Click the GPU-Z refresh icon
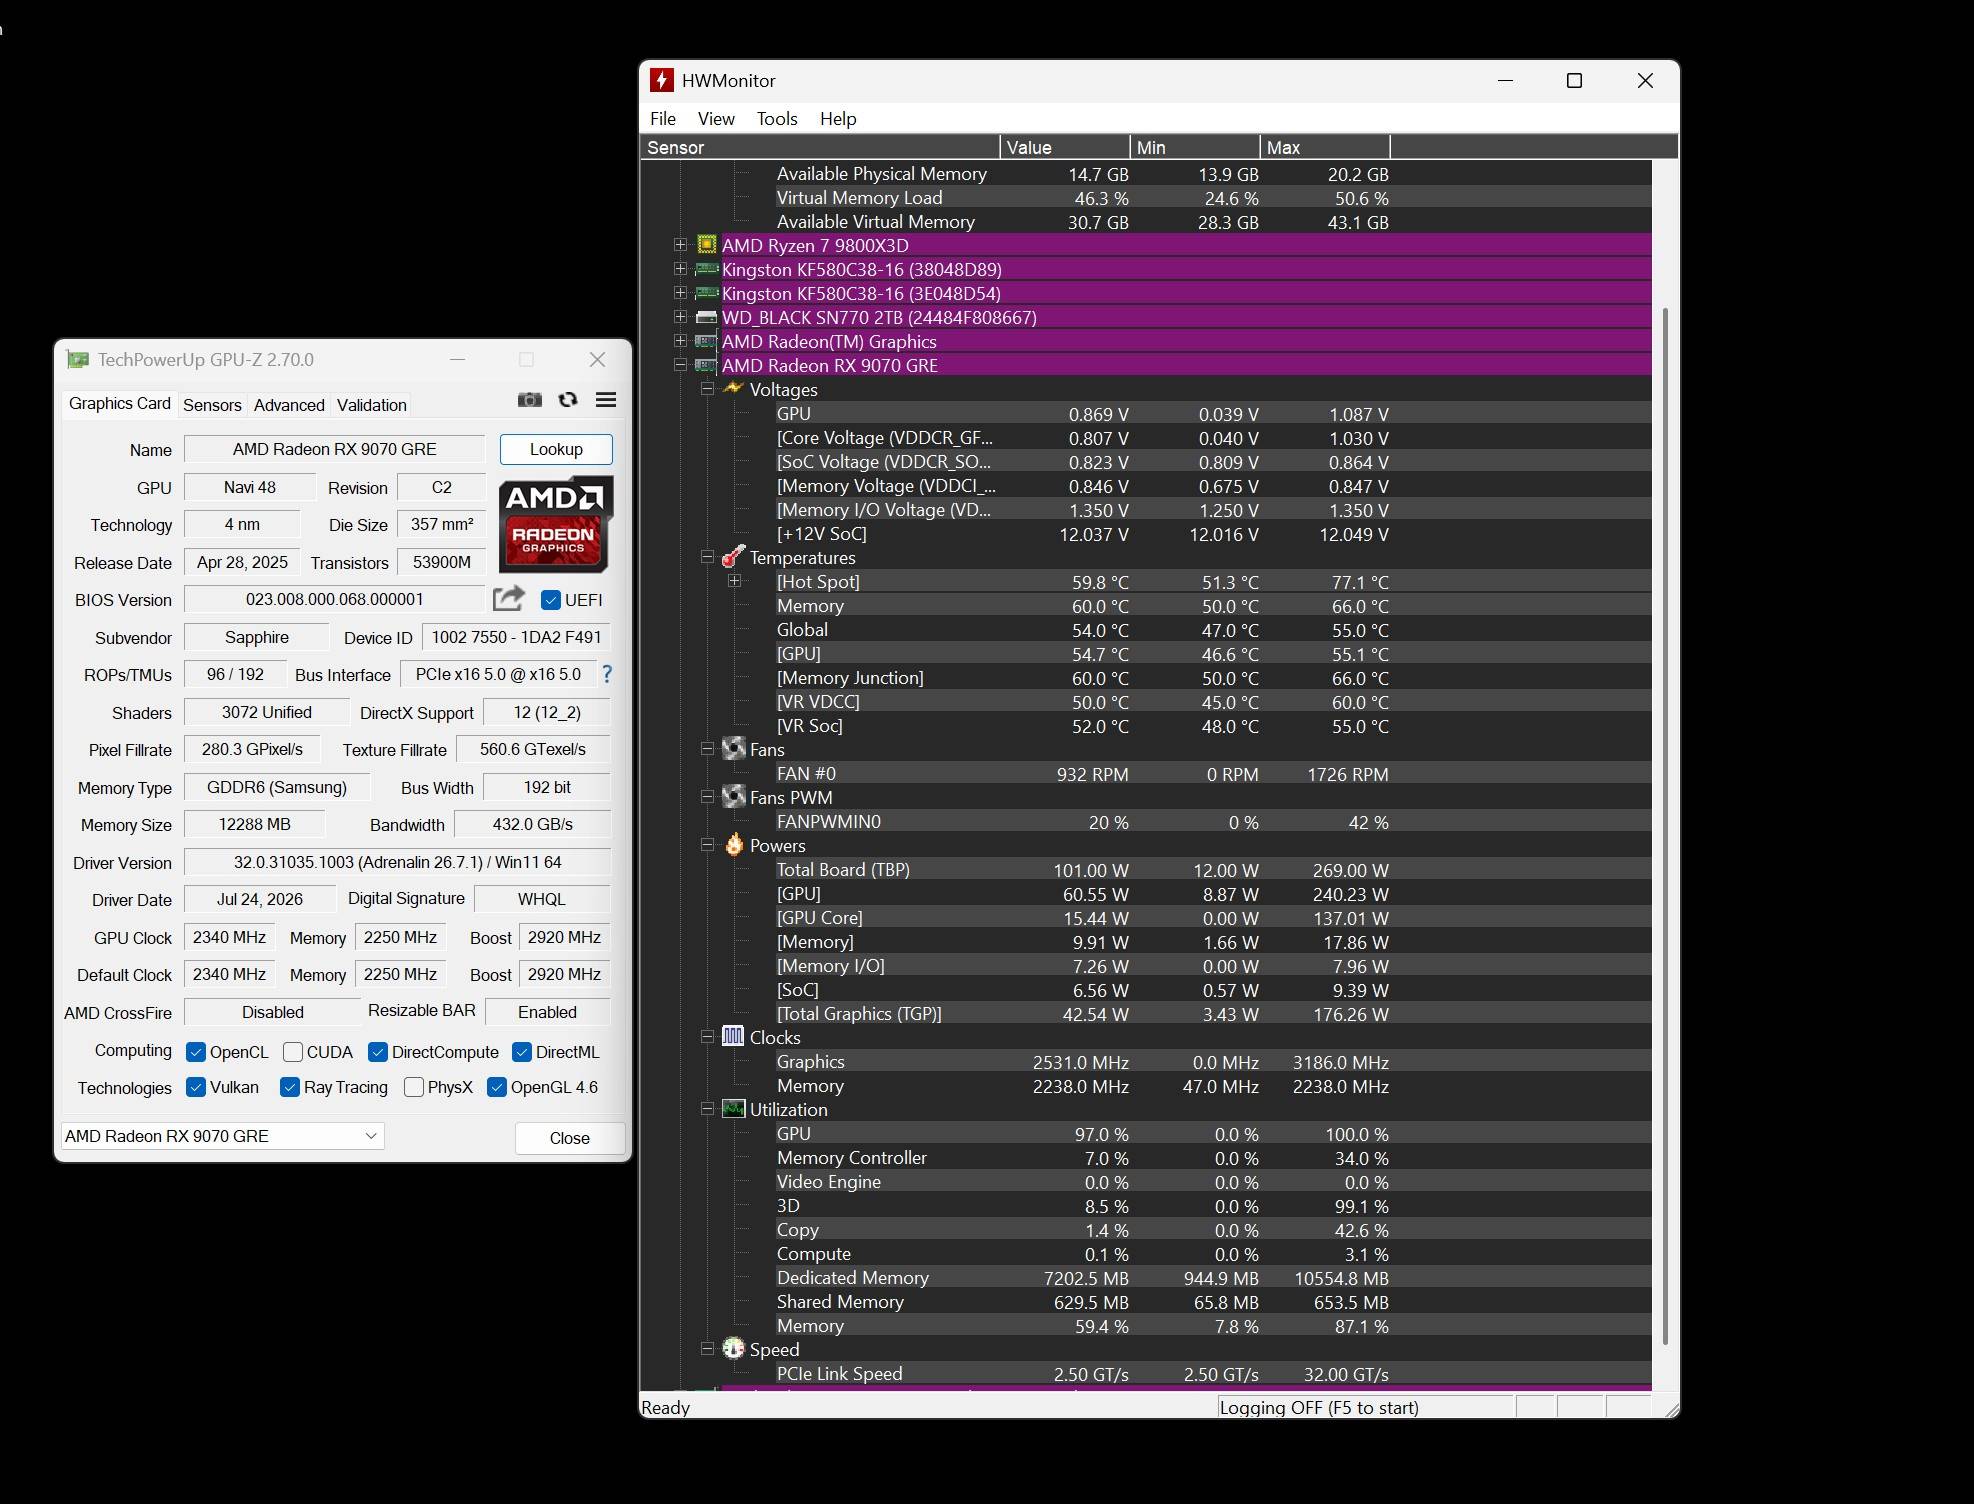This screenshot has height=1504, width=1974. coord(568,400)
